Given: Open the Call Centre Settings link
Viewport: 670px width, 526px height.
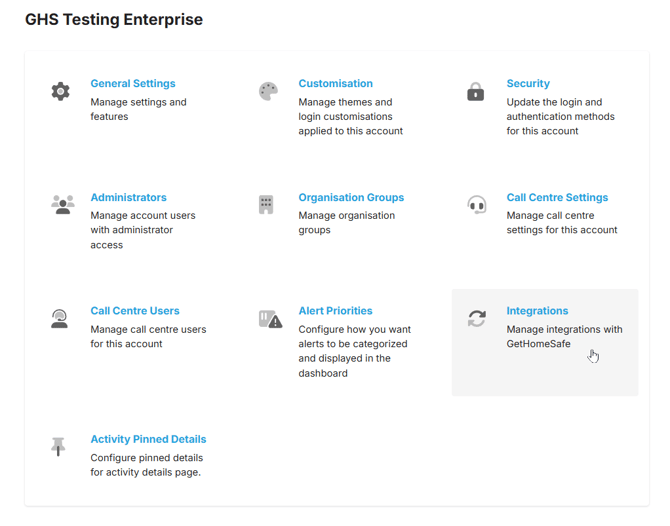Looking at the screenshot, I should point(557,198).
